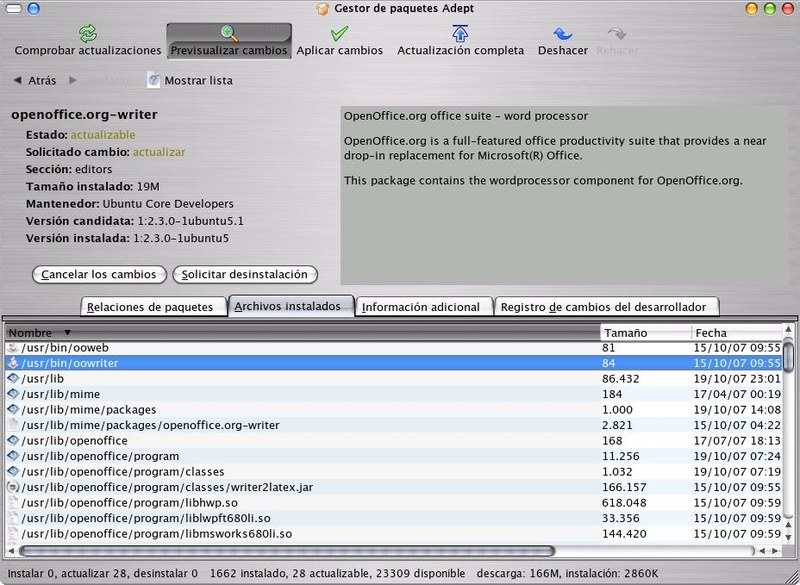800x585 pixels.
Task: Click the icon next to /usr/bin/oowriter
Action: [13, 363]
